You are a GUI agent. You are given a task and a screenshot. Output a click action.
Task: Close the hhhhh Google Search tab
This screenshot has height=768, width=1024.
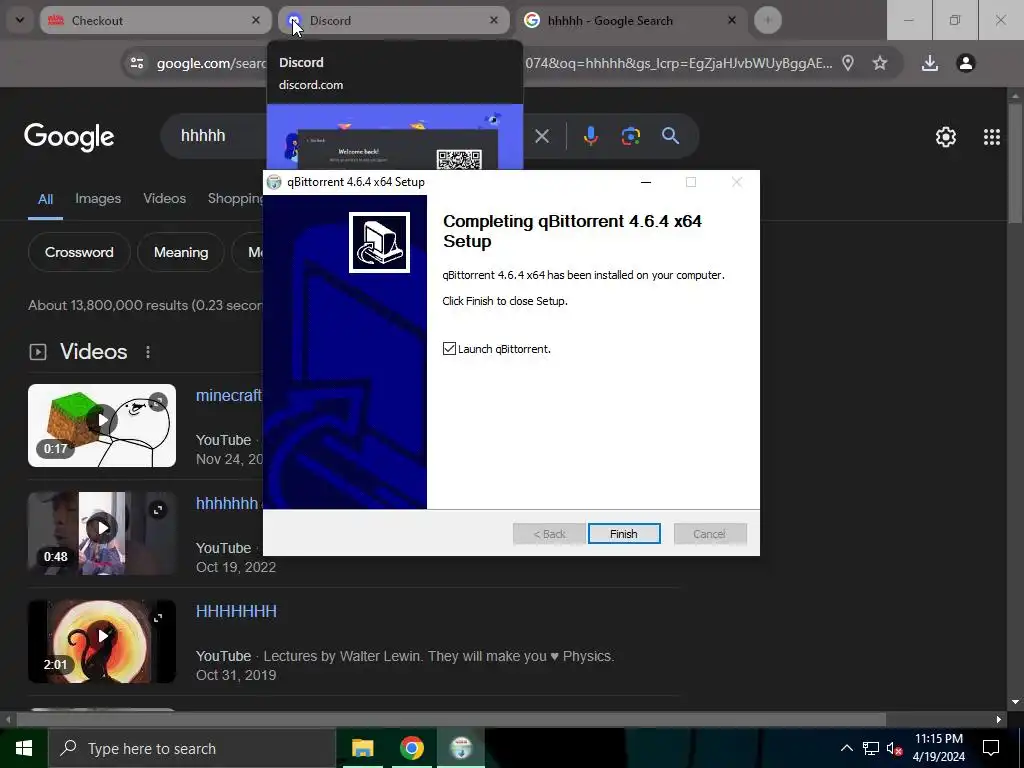[732, 20]
